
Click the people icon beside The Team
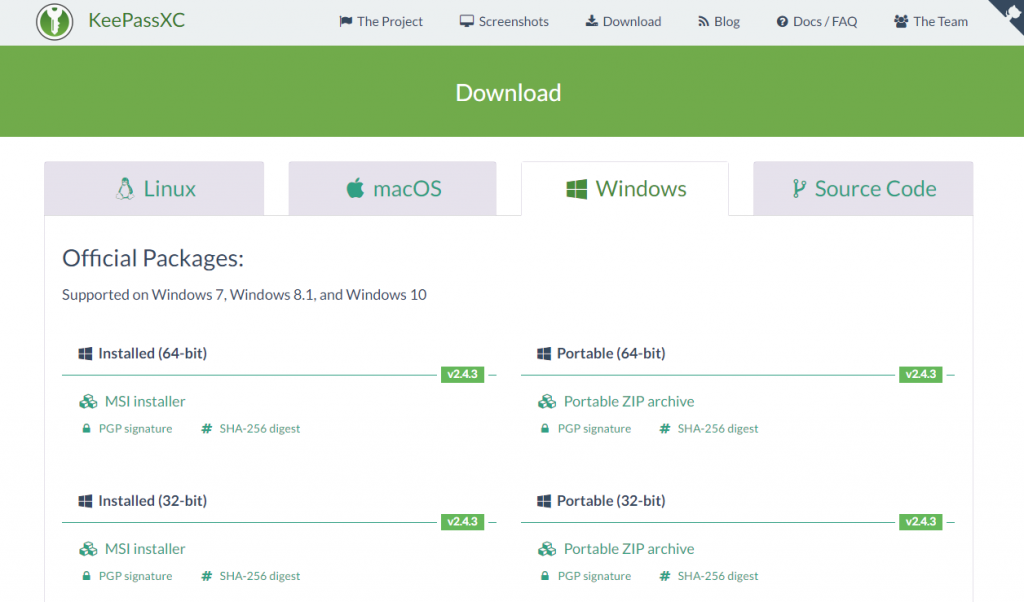(x=901, y=22)
